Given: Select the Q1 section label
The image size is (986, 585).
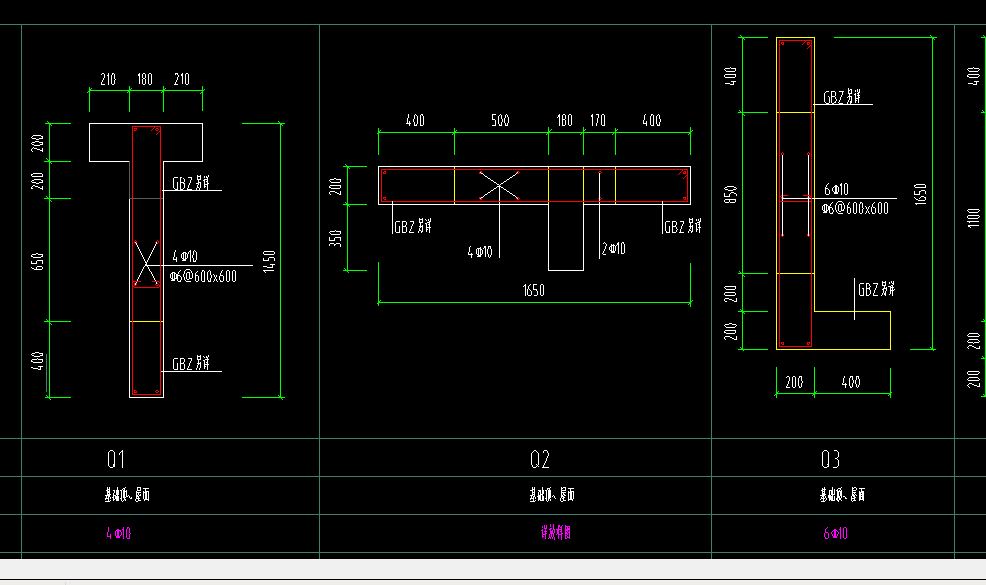Looking at the screenshot, I should point(116,459).
